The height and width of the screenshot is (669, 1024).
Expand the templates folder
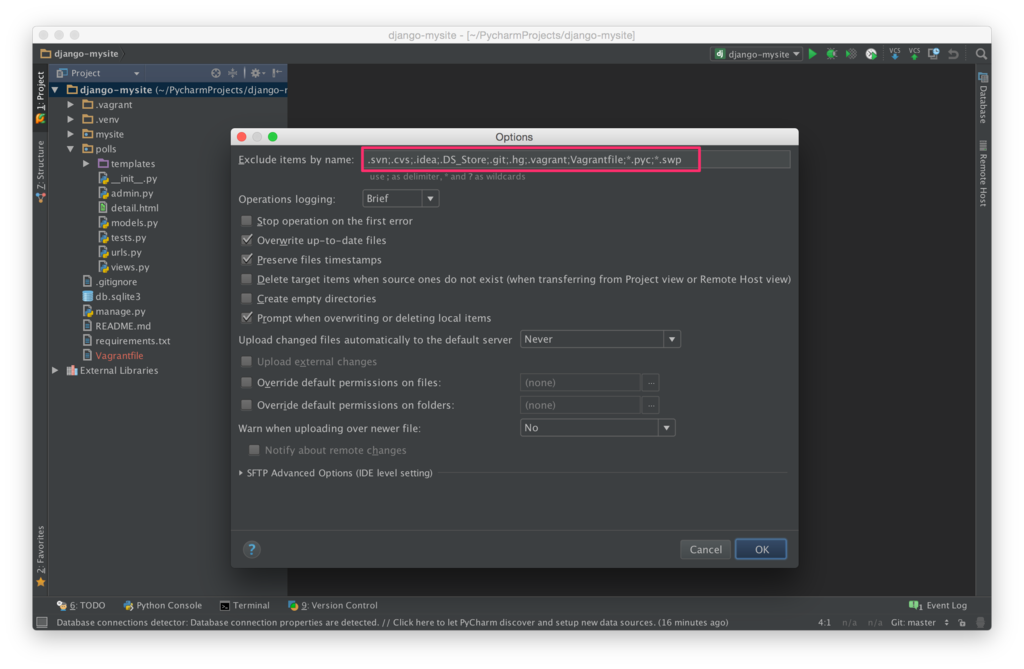coord(86,163)
